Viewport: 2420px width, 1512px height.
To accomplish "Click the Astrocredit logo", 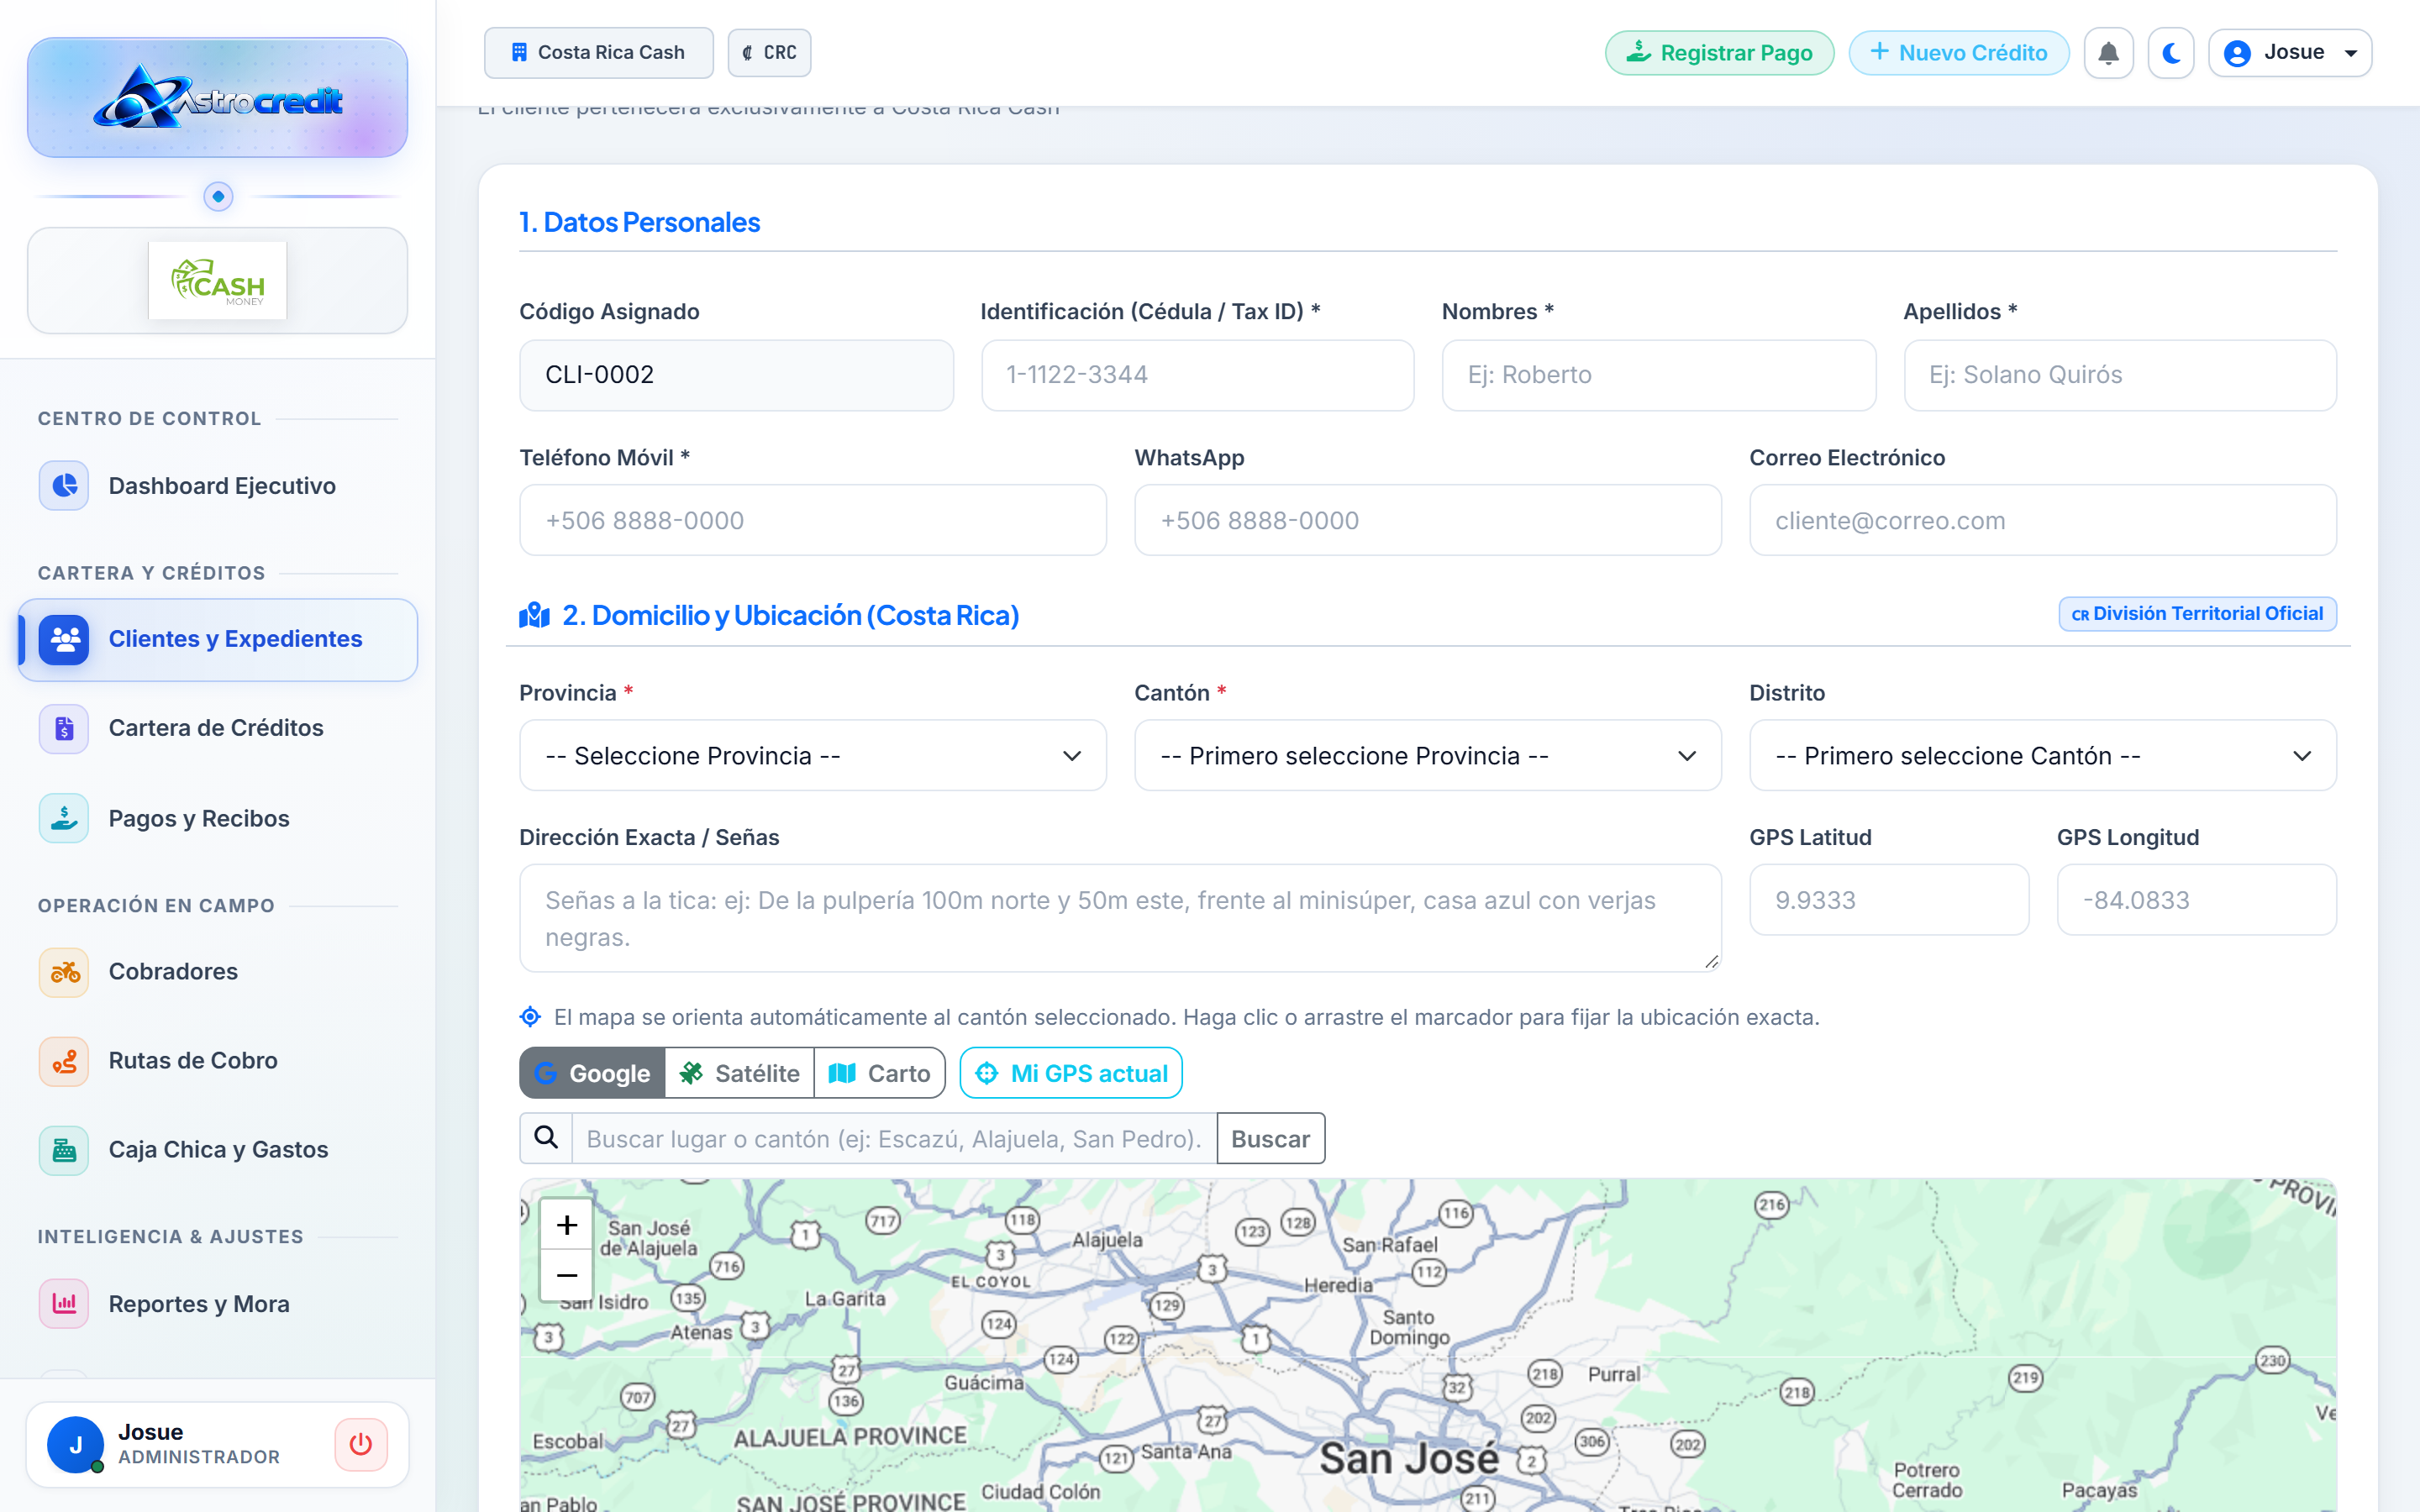I will click(218, 98).
